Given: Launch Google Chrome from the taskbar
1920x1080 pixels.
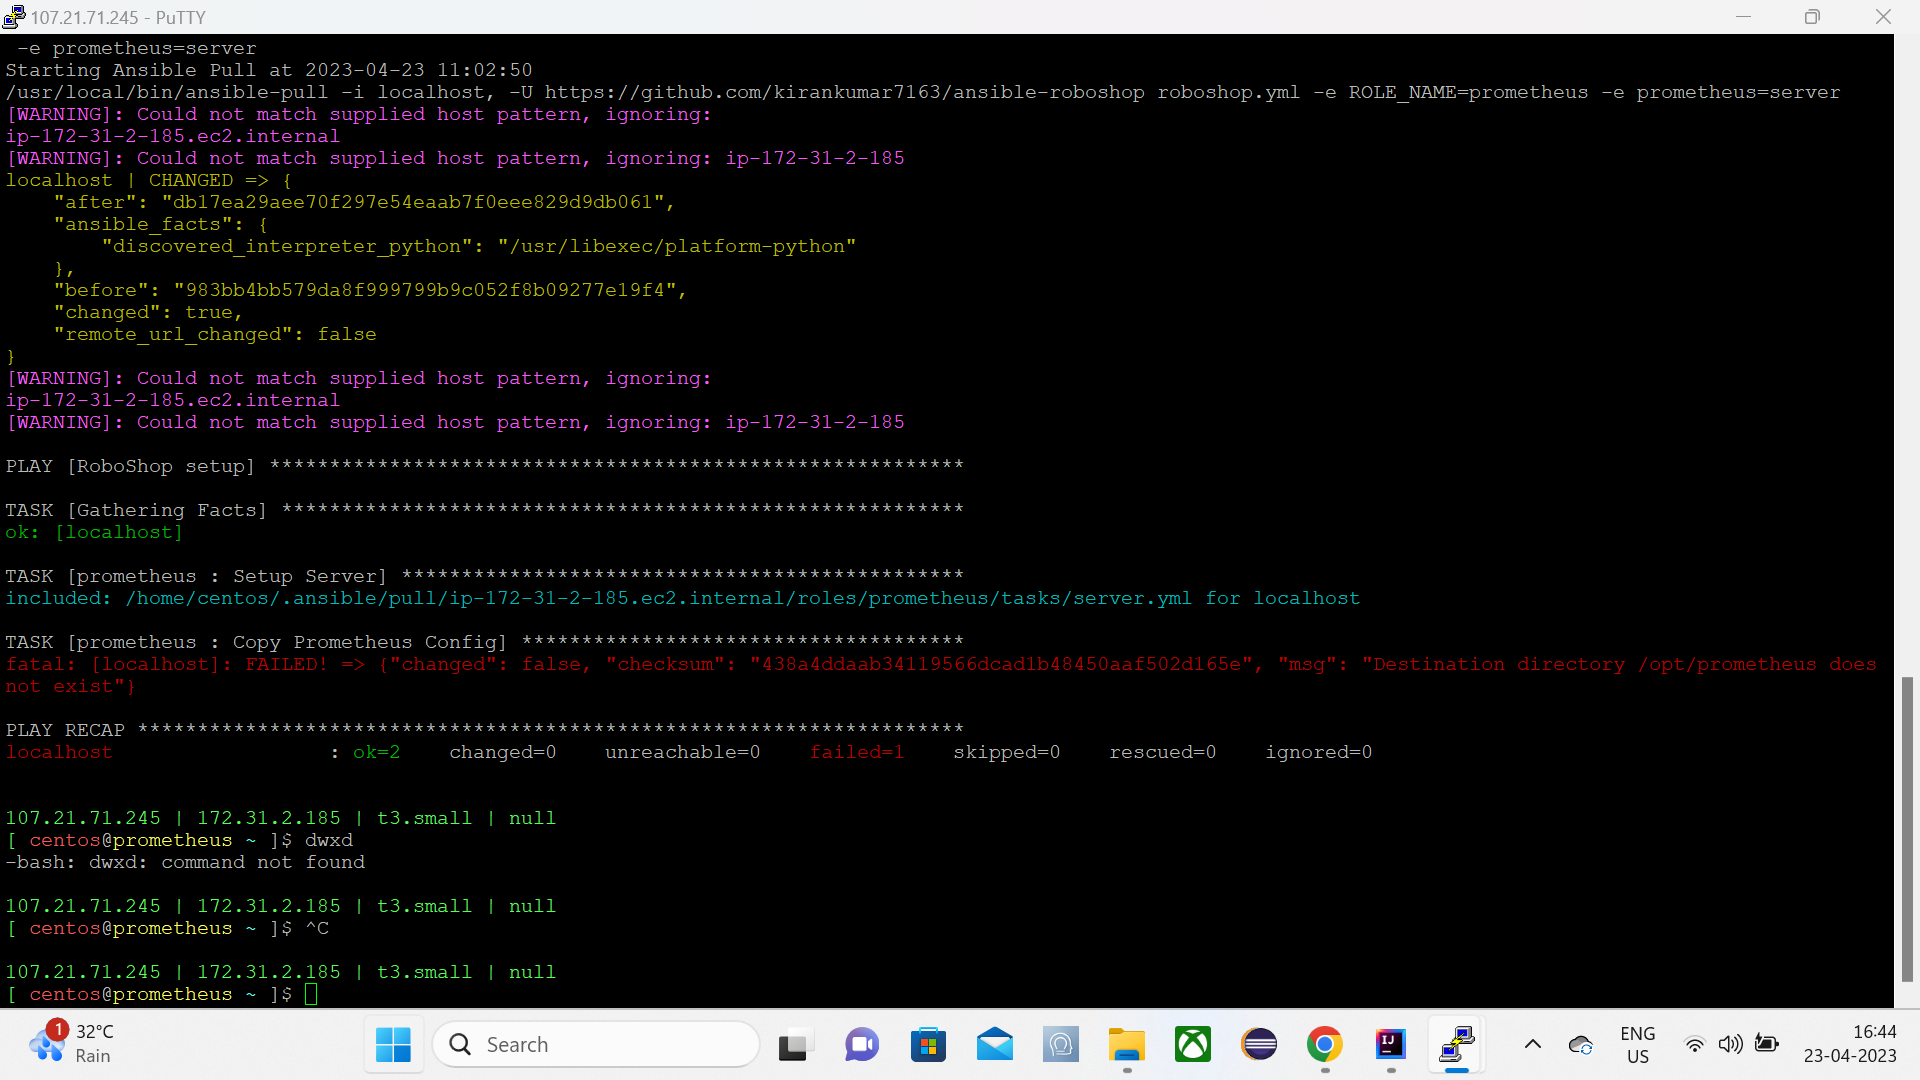Looking at the screenshot, I should [1325, 1044].
